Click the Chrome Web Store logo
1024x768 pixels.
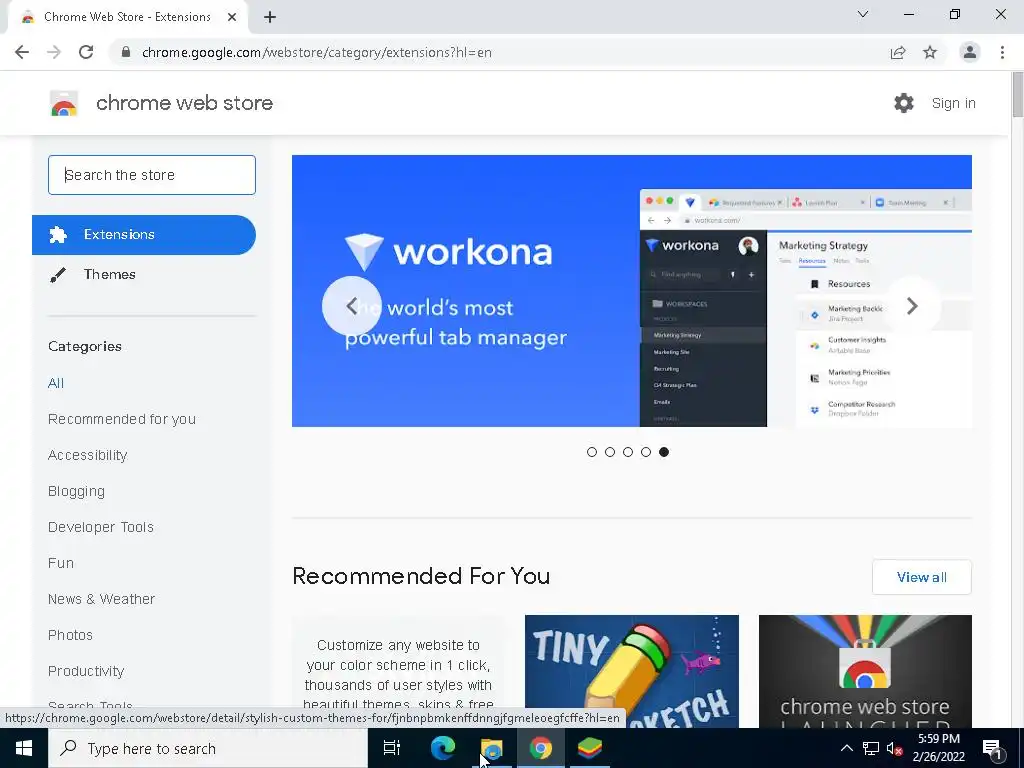point(64,103)
